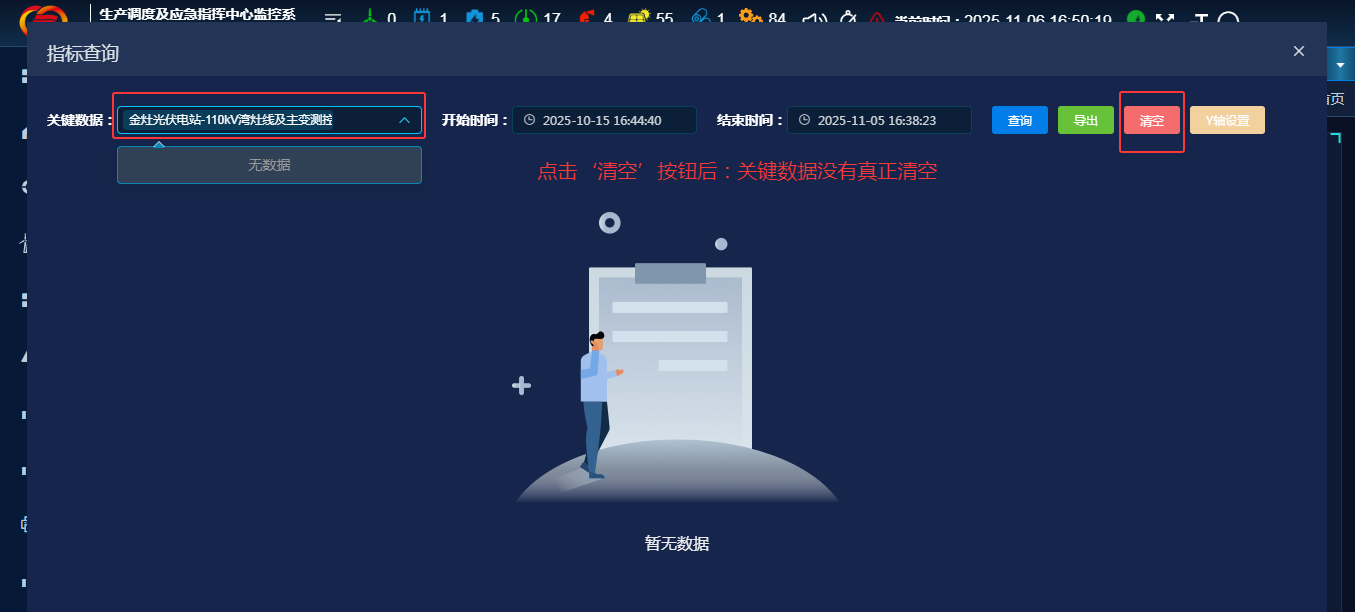Select the 金灶光伏电站 key data combo box
The image size is (1355, 612).
pyautogui.click(x=260, y=120)
